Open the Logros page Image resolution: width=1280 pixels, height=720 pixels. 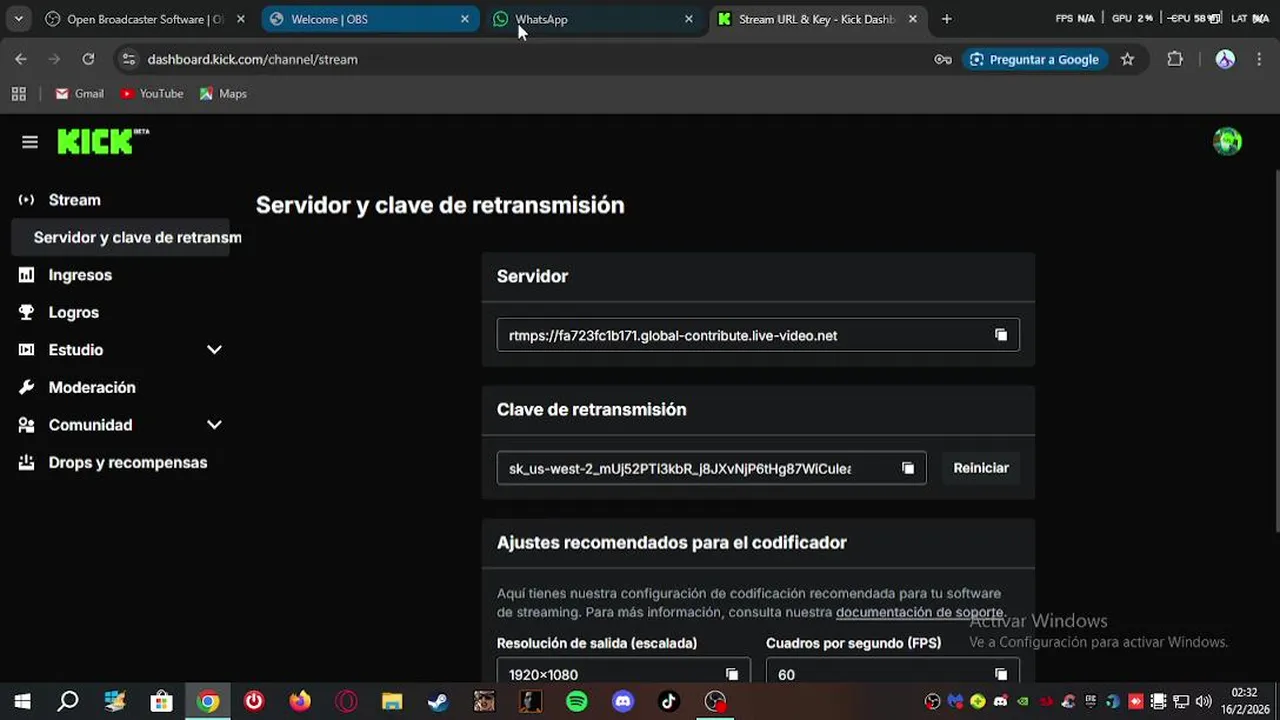pos(73,312)
